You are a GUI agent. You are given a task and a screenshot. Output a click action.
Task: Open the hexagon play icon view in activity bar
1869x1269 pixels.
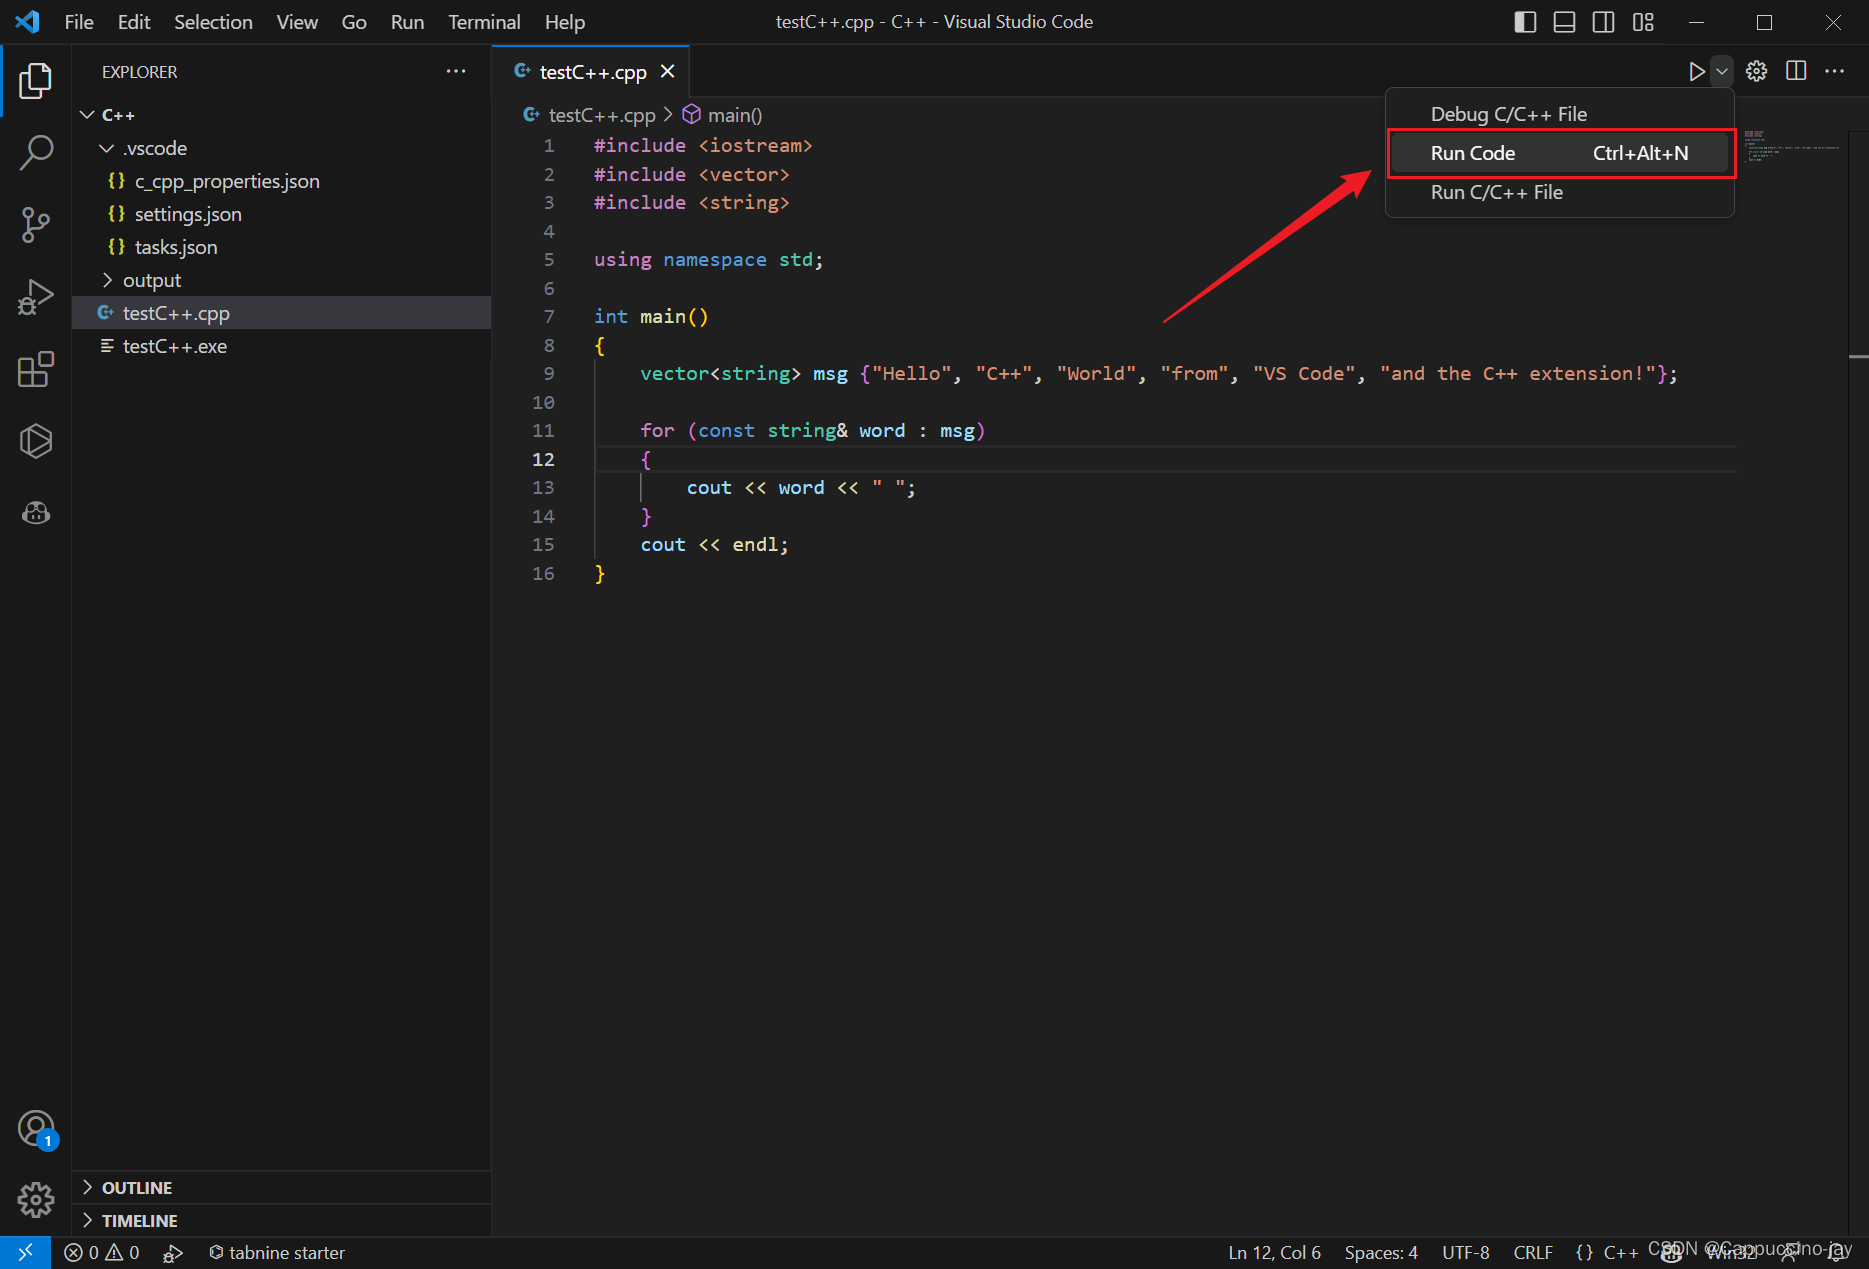click(36, 441)
